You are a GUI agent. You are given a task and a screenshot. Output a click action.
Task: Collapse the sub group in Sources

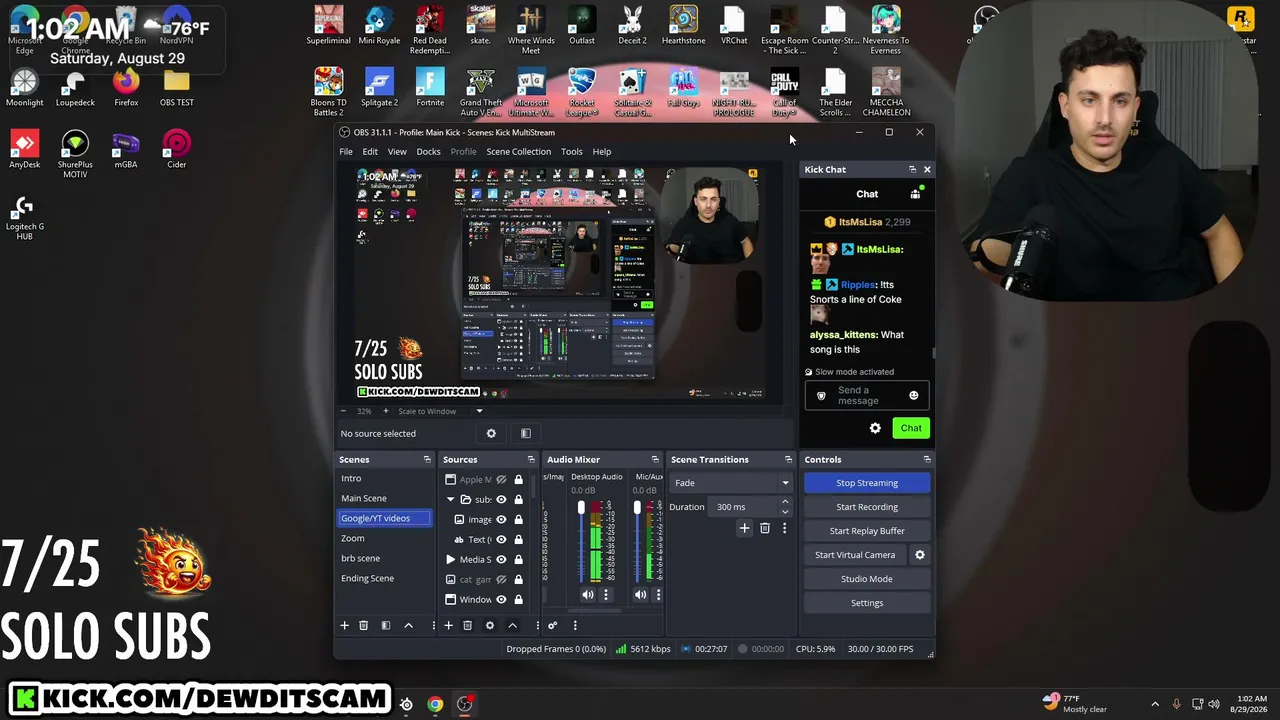[x=450, y=499]
